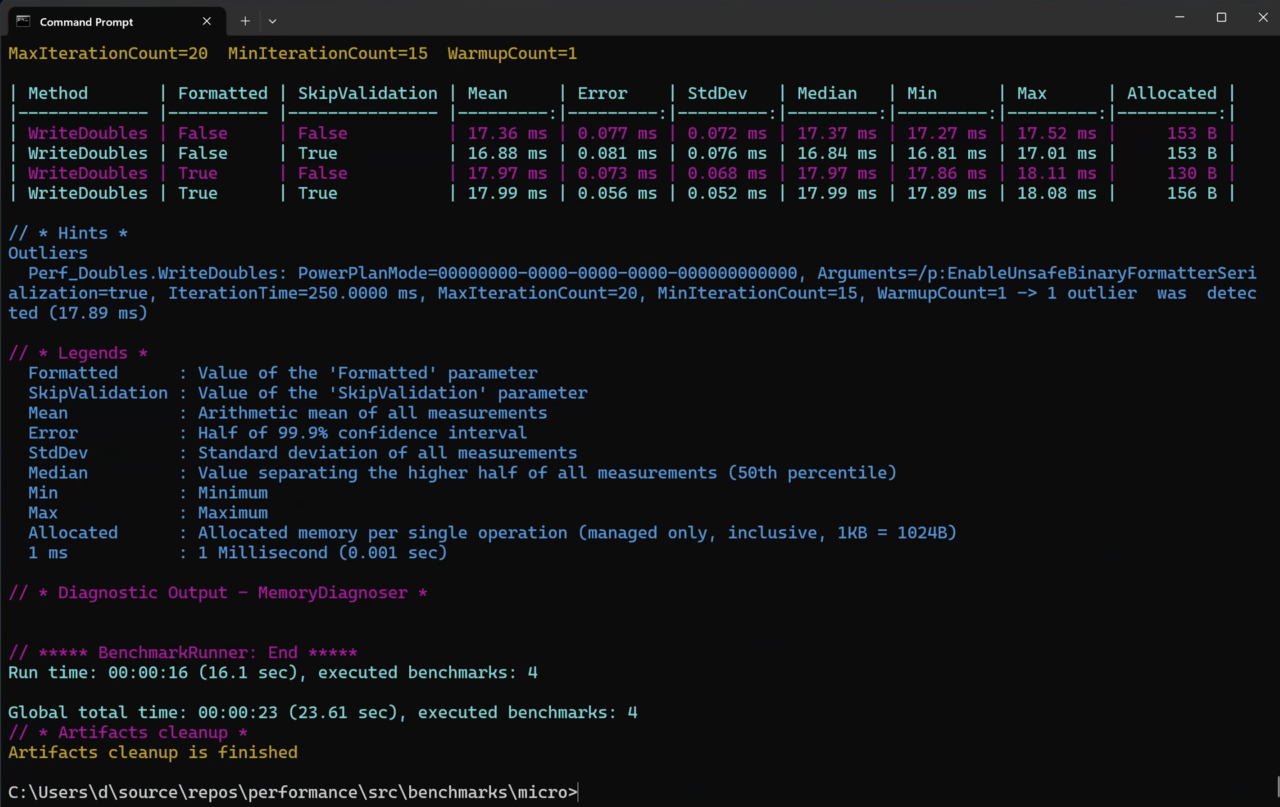Expand the new tab profile dropdown
The height and width of the screenshot is (807, 1280).
[x=272, y=21]
